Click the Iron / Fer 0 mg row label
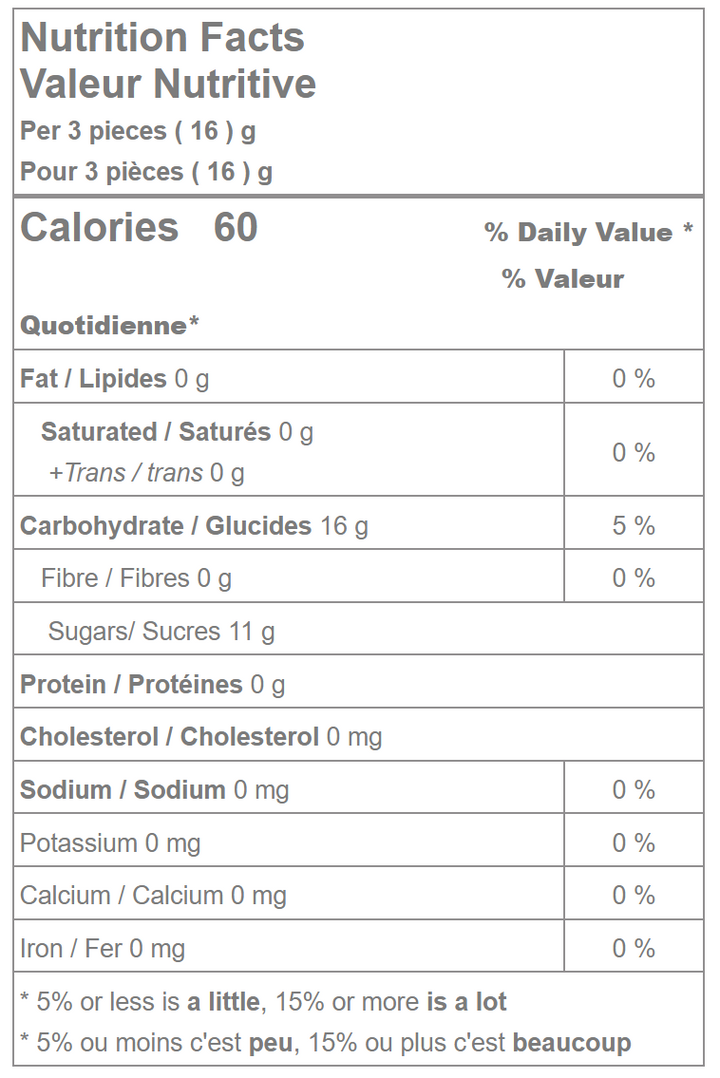Image resolution: width=720 pixels, height=1078 pixels. (102, 948)
